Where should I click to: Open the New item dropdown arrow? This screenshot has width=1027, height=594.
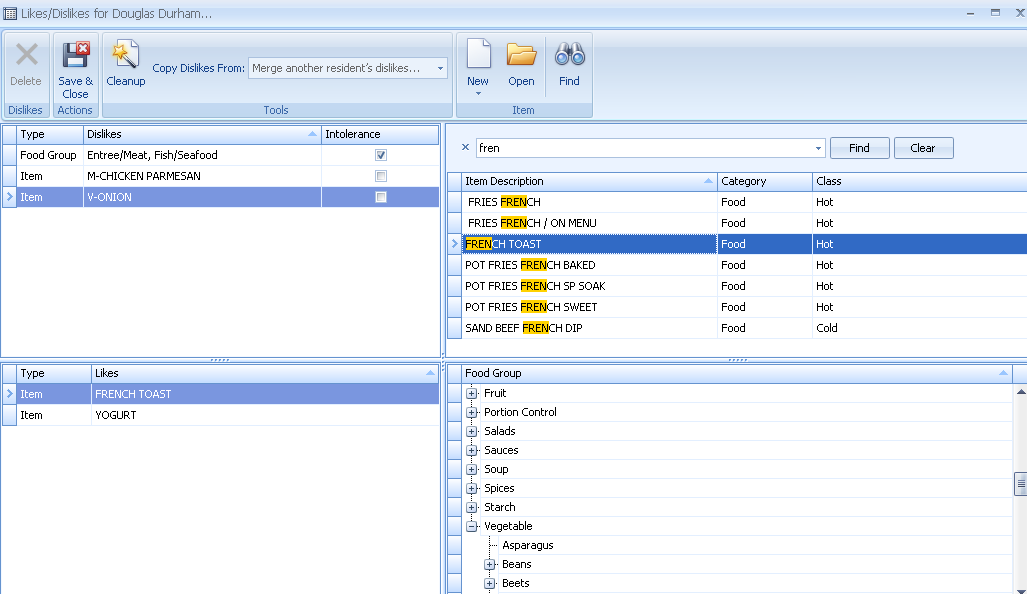[x=478, y=94]
